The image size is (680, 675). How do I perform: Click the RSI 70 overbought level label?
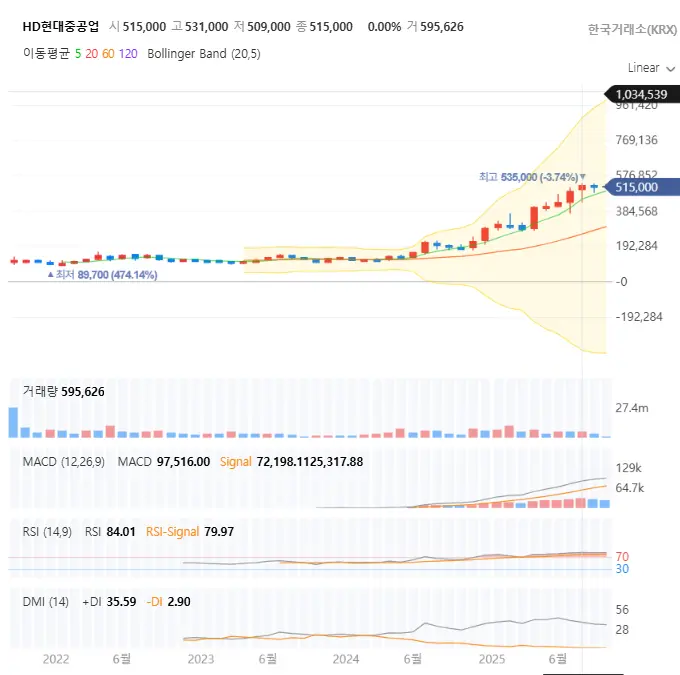[x=622, y=556]
